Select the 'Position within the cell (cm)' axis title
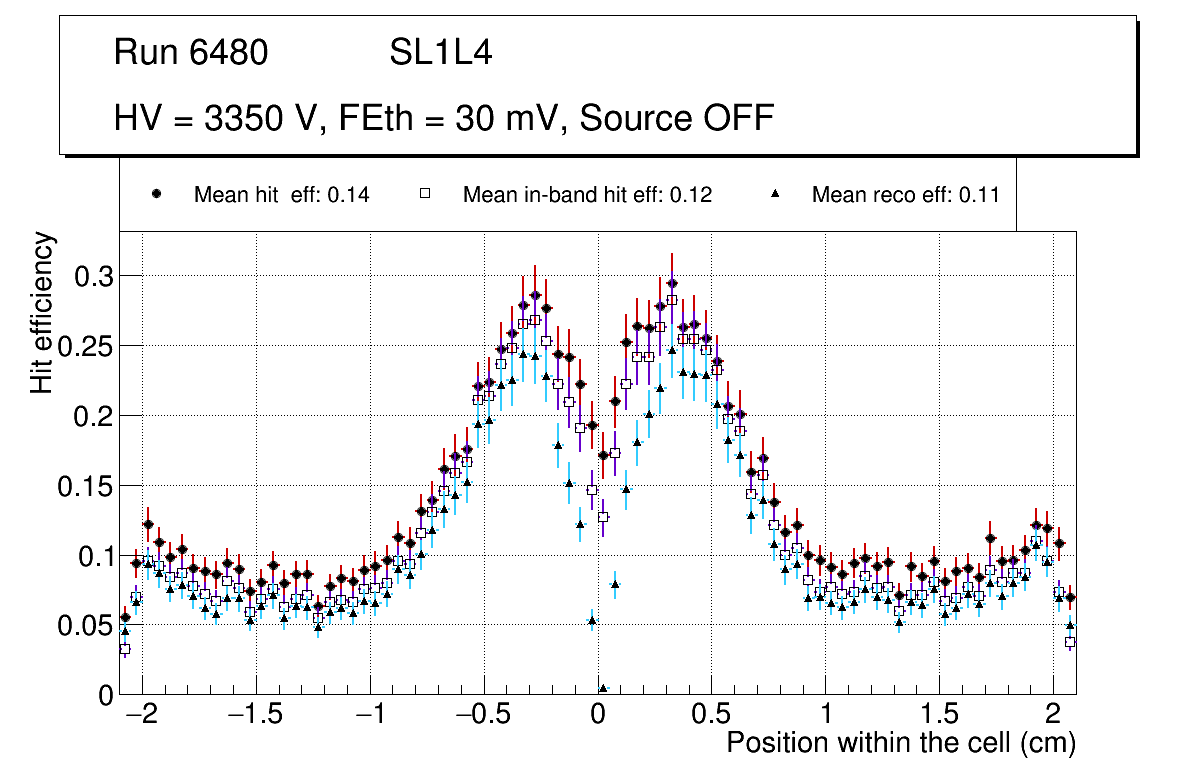1196x772 pixels. [x=900, y=743]
